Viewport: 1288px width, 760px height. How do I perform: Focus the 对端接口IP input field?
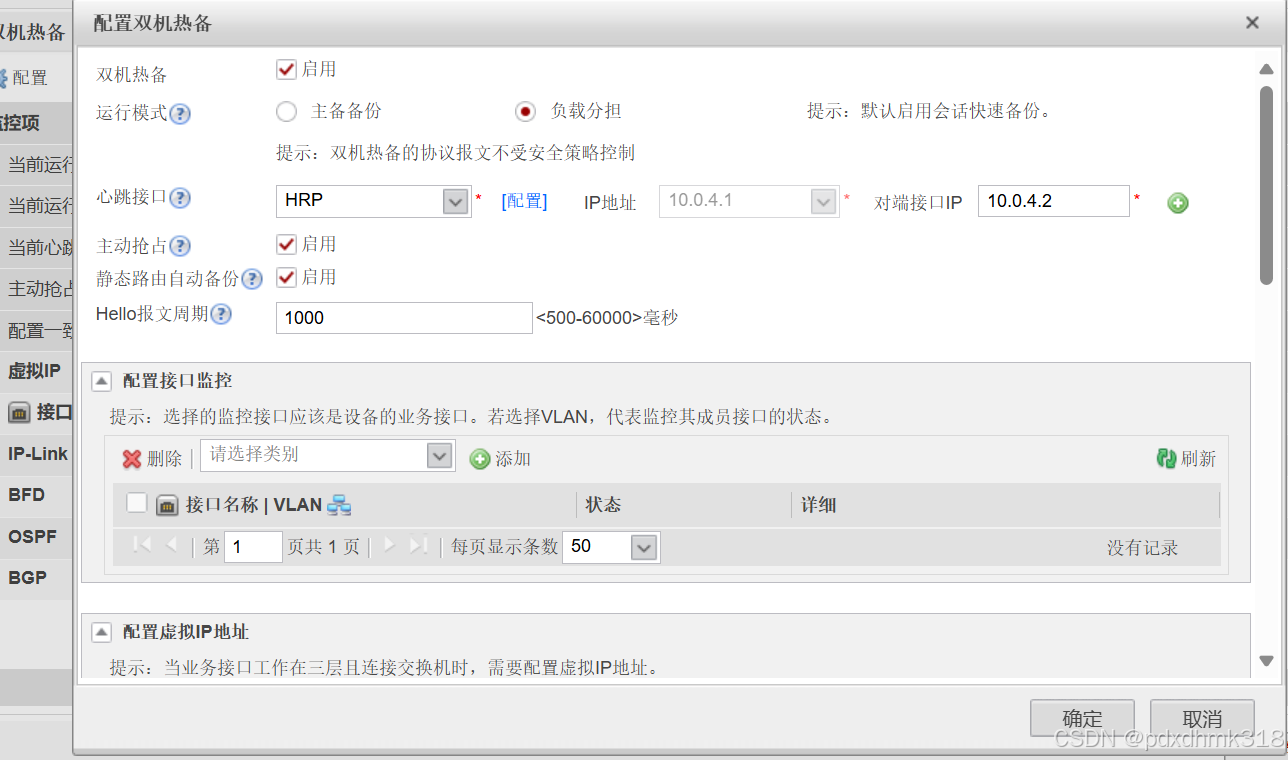pos(1053,201)
